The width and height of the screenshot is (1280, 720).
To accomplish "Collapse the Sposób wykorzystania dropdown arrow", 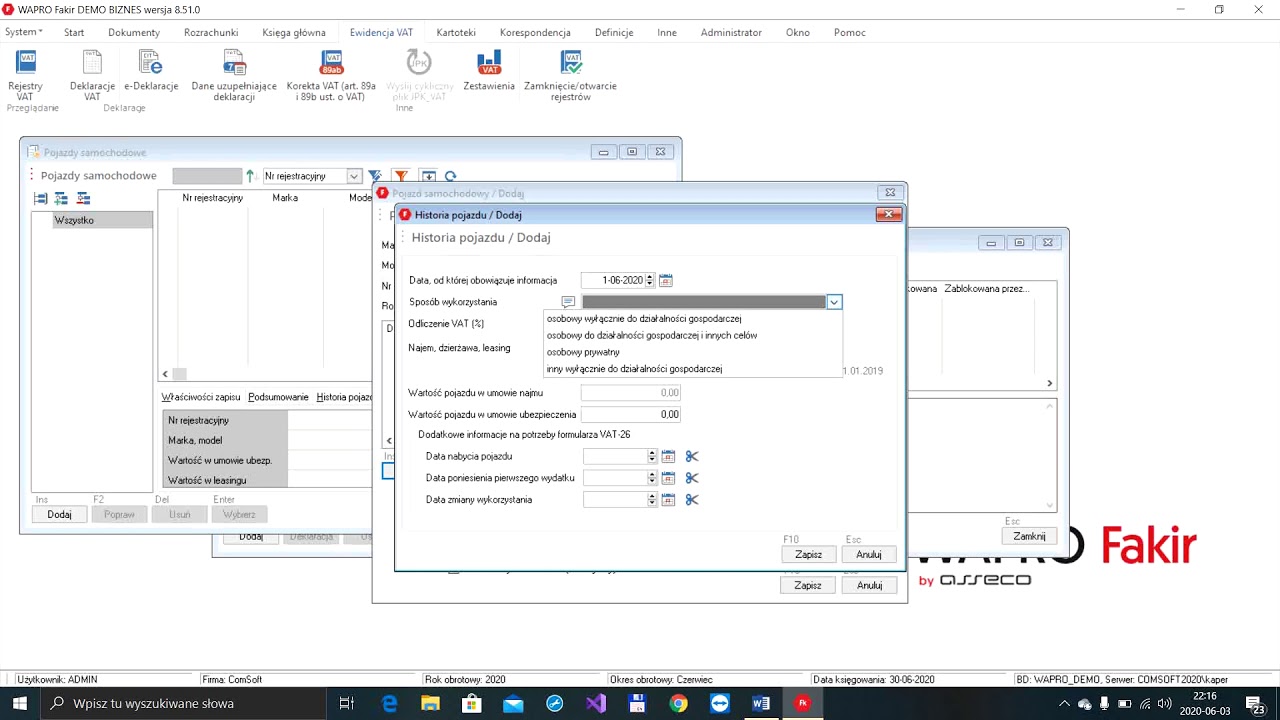I will point(834,302).
